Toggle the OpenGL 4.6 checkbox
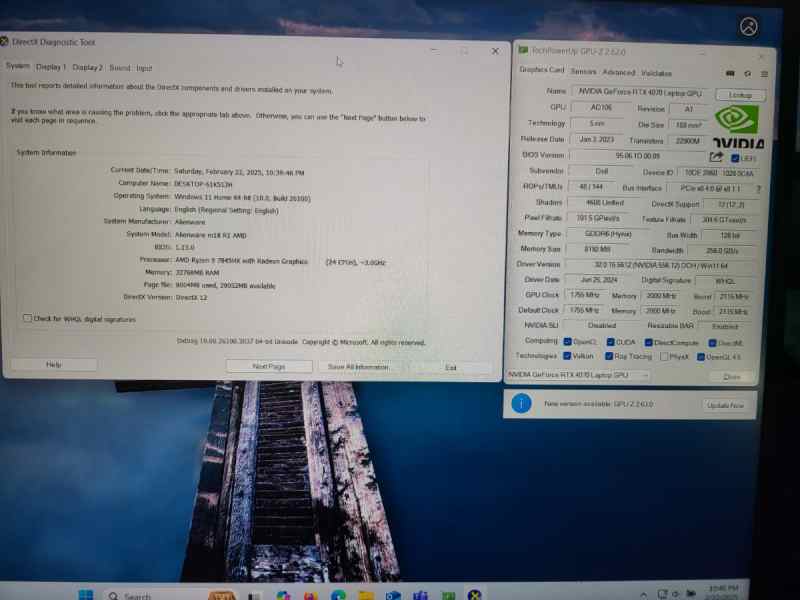 701,357
